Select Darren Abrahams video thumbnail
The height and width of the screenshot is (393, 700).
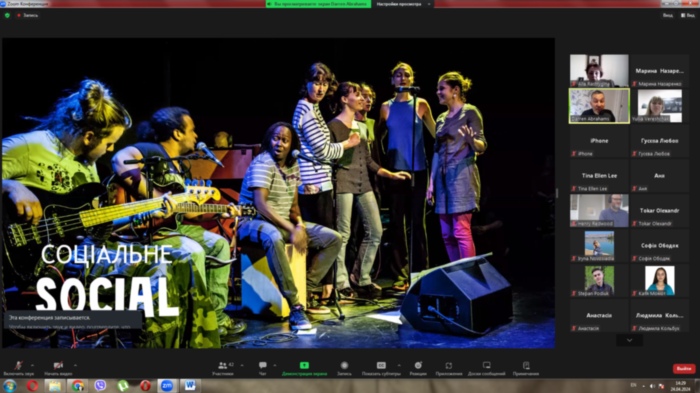[599, 105]
